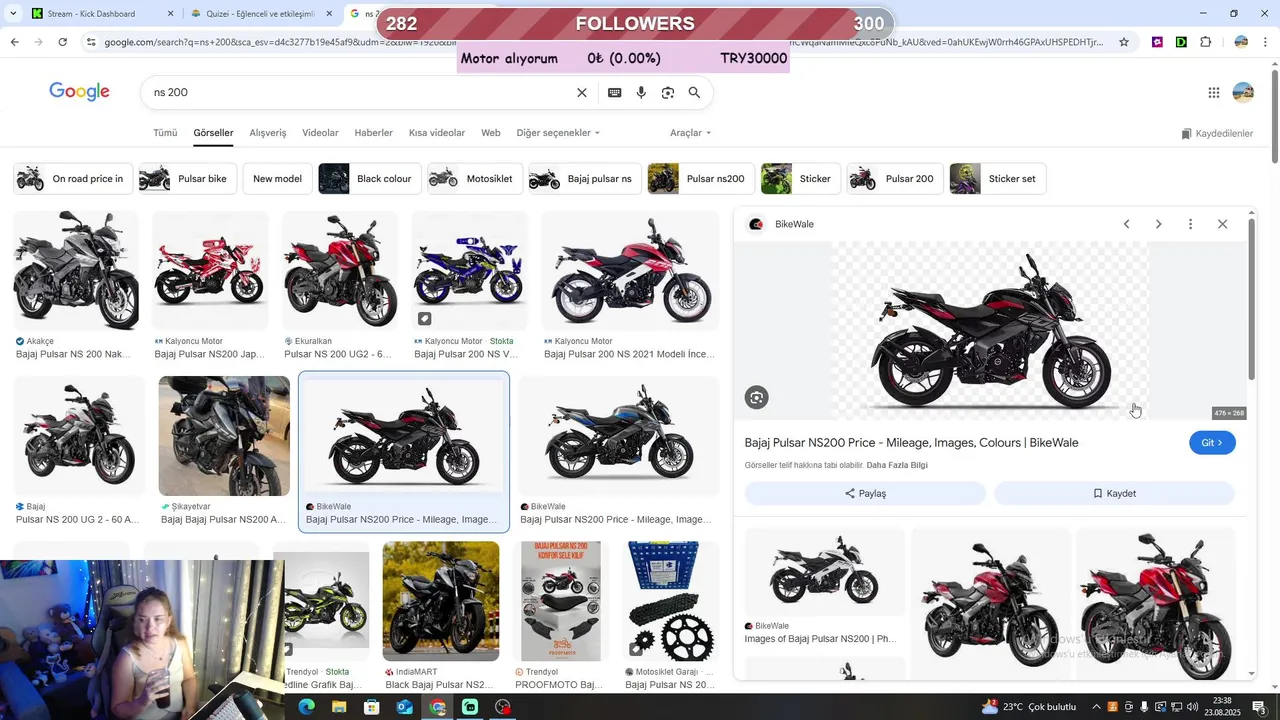The width and height of the screenshot is (1280, 720).
Task: Open the purple extension icon in the toolbar
Action: click(x=1157, y=42)
